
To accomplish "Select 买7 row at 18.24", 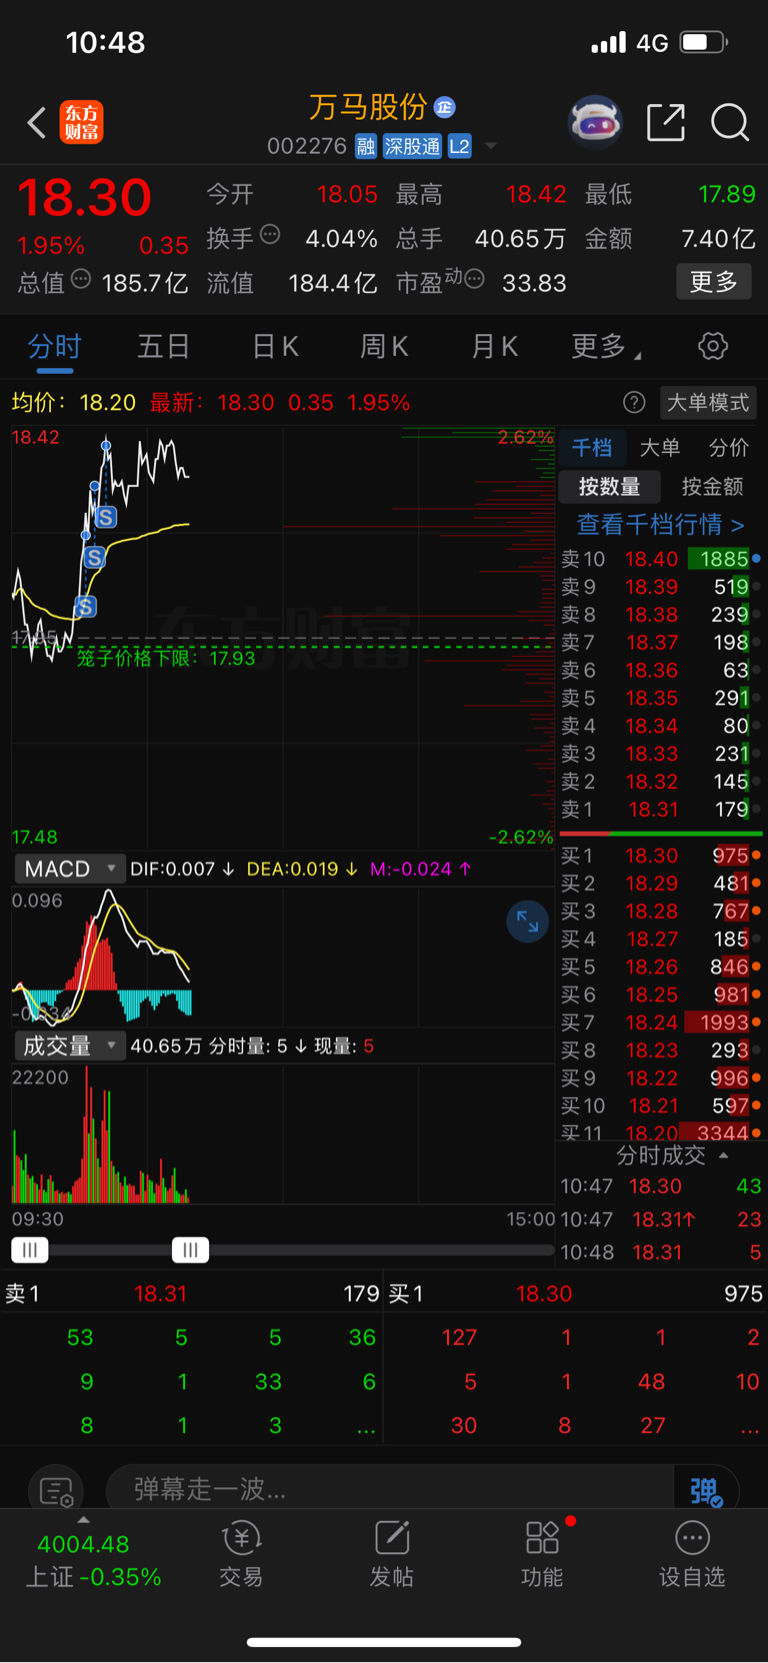I will click(660, 1022).
